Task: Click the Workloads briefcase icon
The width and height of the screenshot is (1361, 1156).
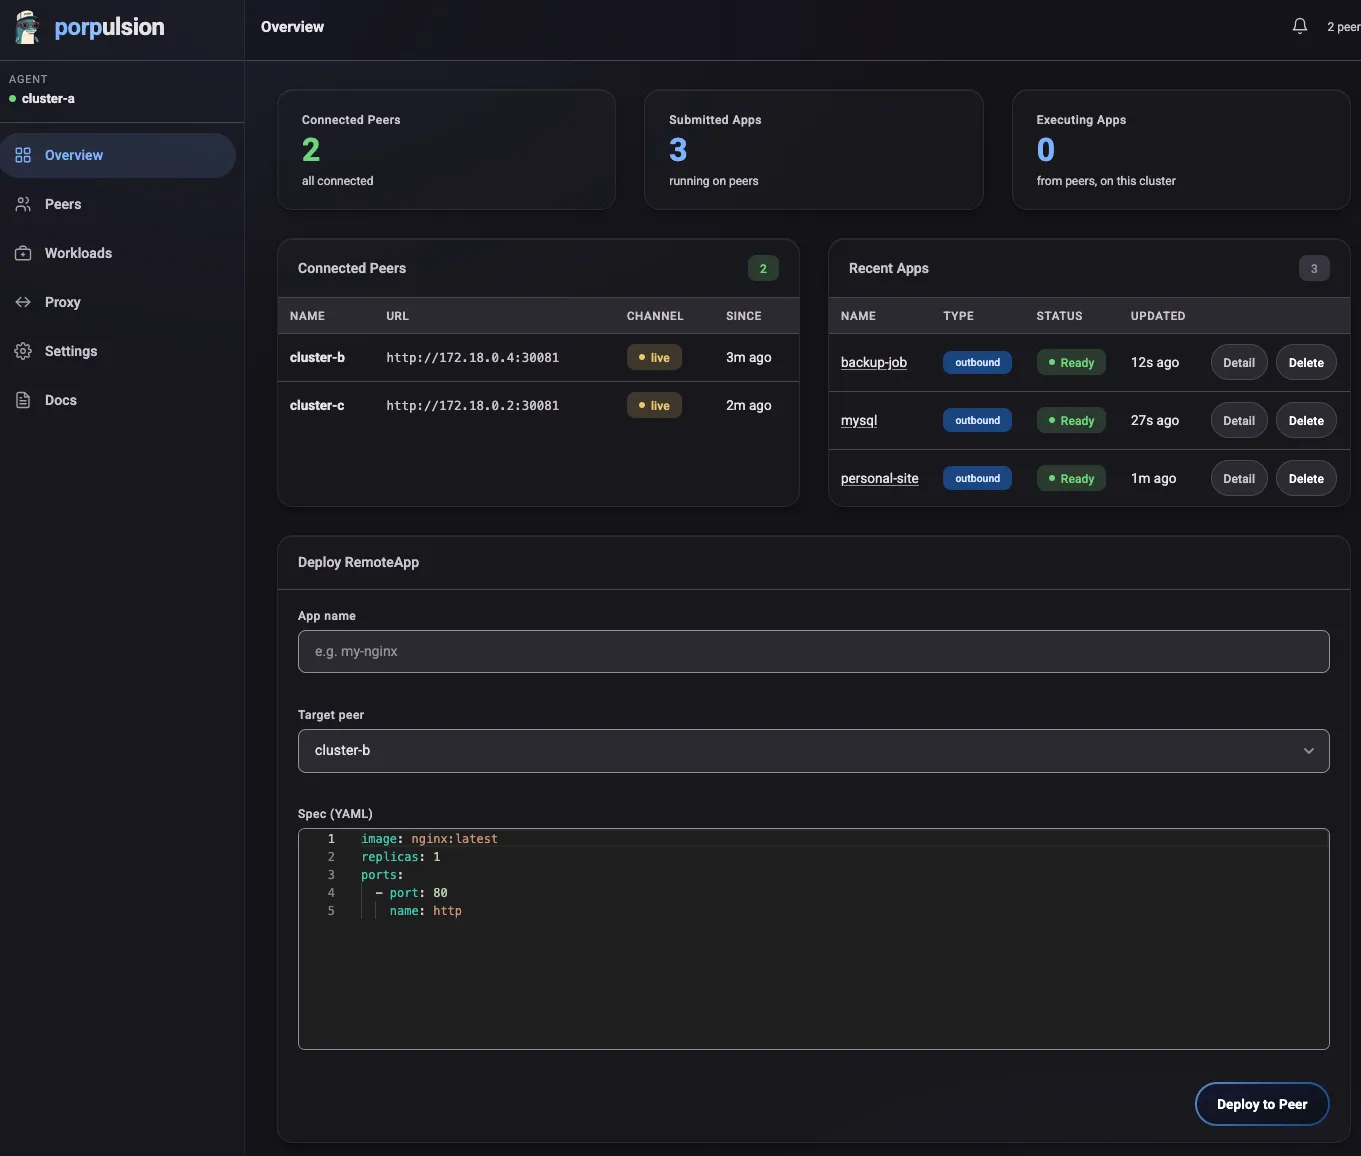Action: pos(23,253)
